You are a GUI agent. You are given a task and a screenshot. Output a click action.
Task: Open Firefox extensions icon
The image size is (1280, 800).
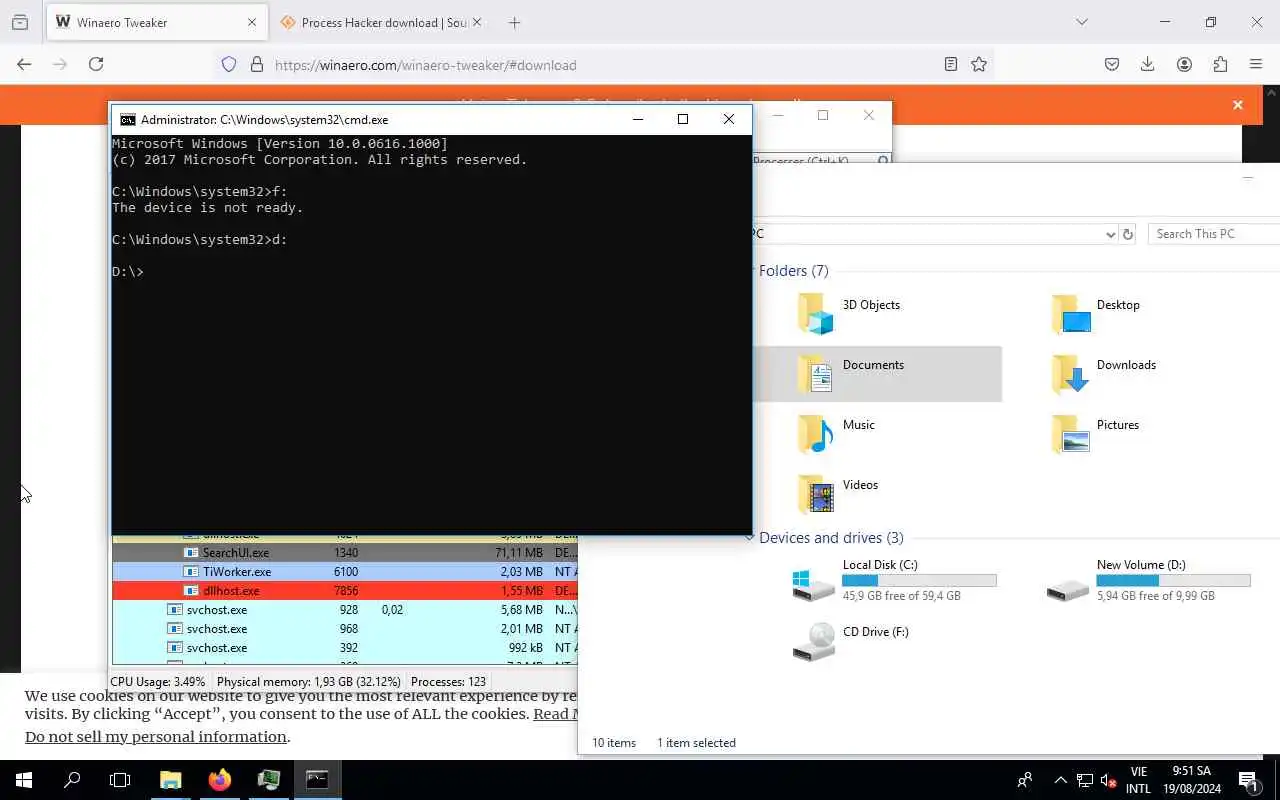point(1220,64)
